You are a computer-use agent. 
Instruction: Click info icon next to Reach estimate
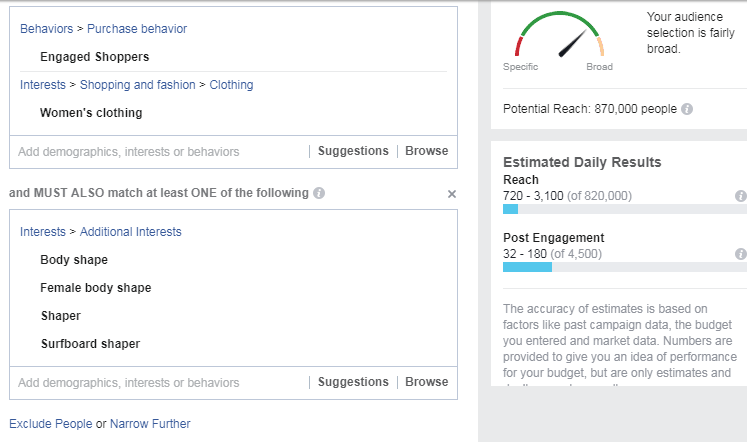(741, 196)
